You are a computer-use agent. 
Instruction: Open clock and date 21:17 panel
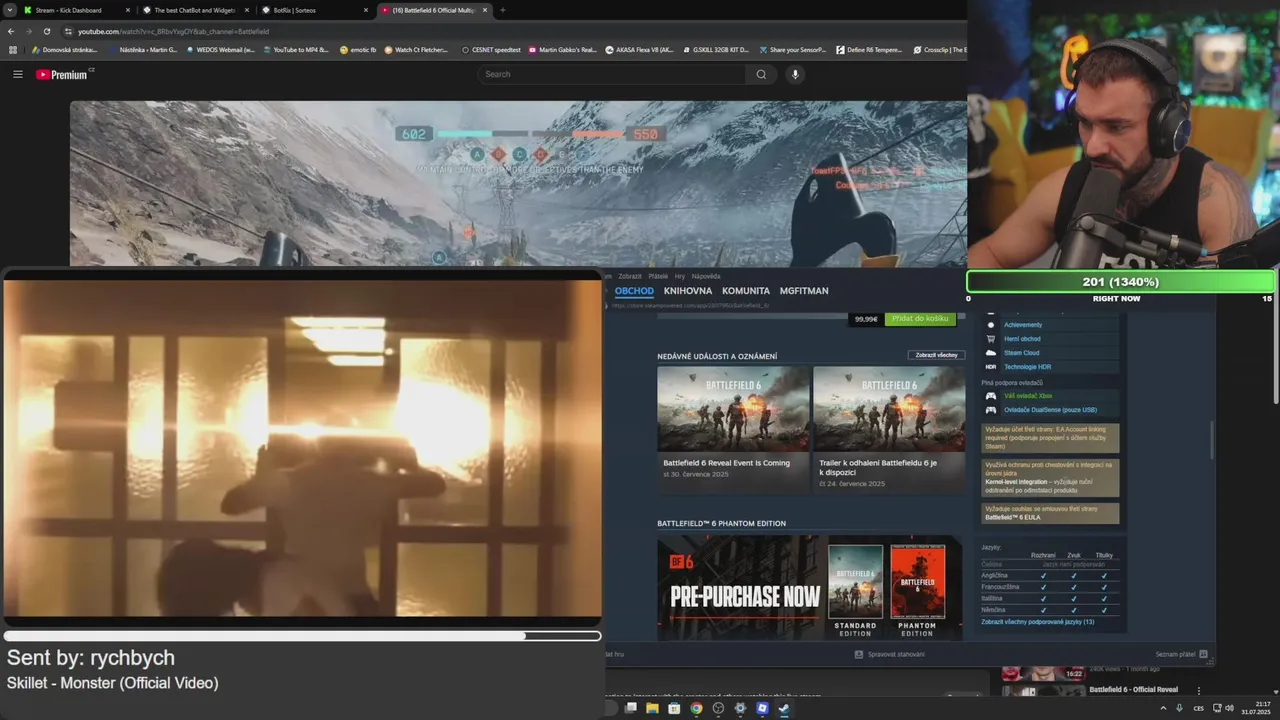(1254, 708)
